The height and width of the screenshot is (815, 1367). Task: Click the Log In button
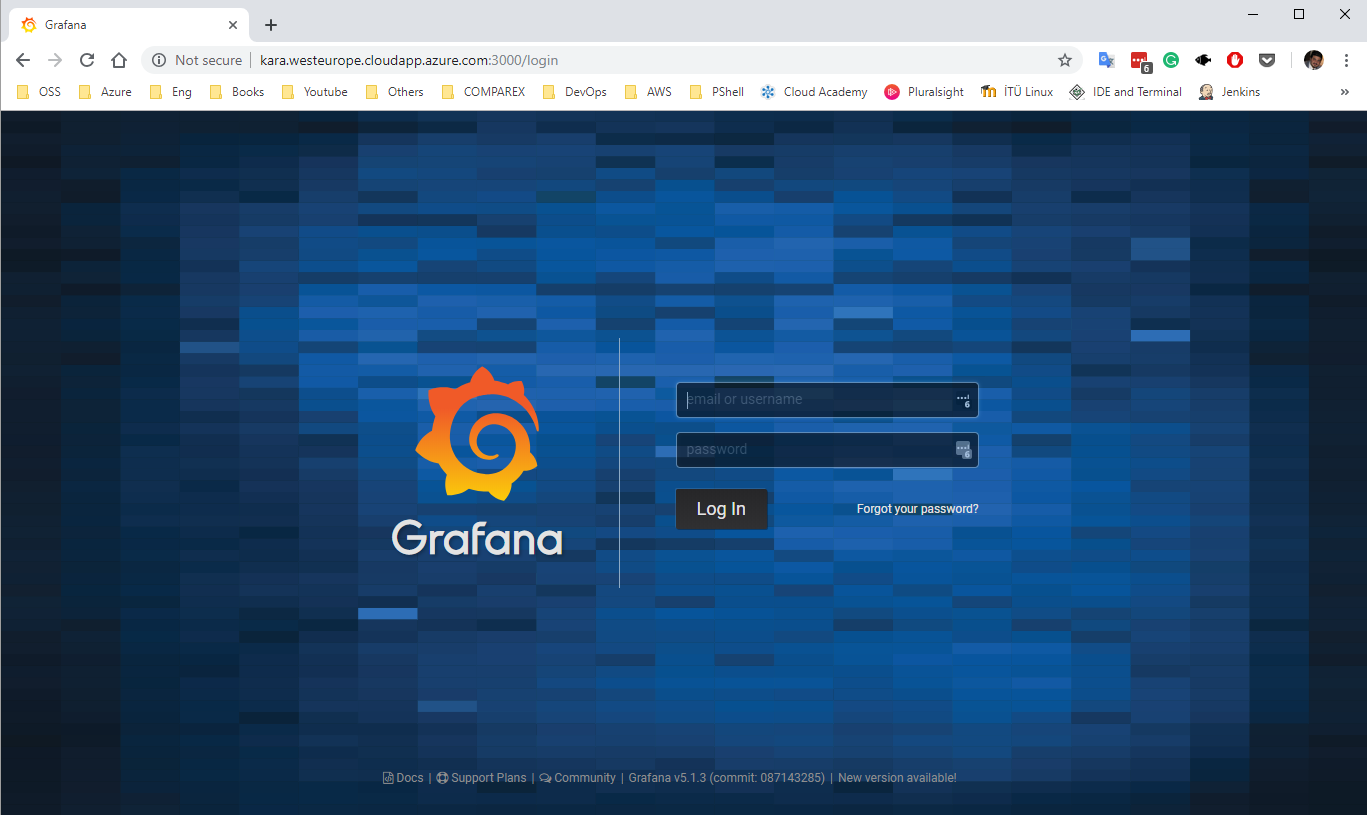click(721, 509)
